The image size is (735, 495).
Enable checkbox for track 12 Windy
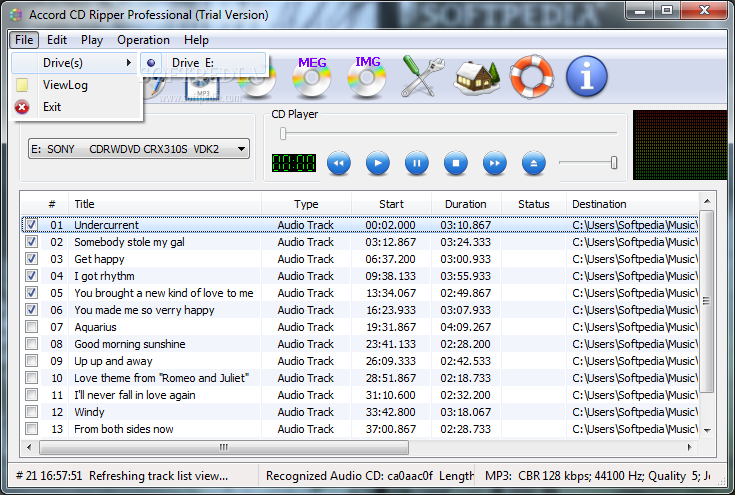(31, 412)
